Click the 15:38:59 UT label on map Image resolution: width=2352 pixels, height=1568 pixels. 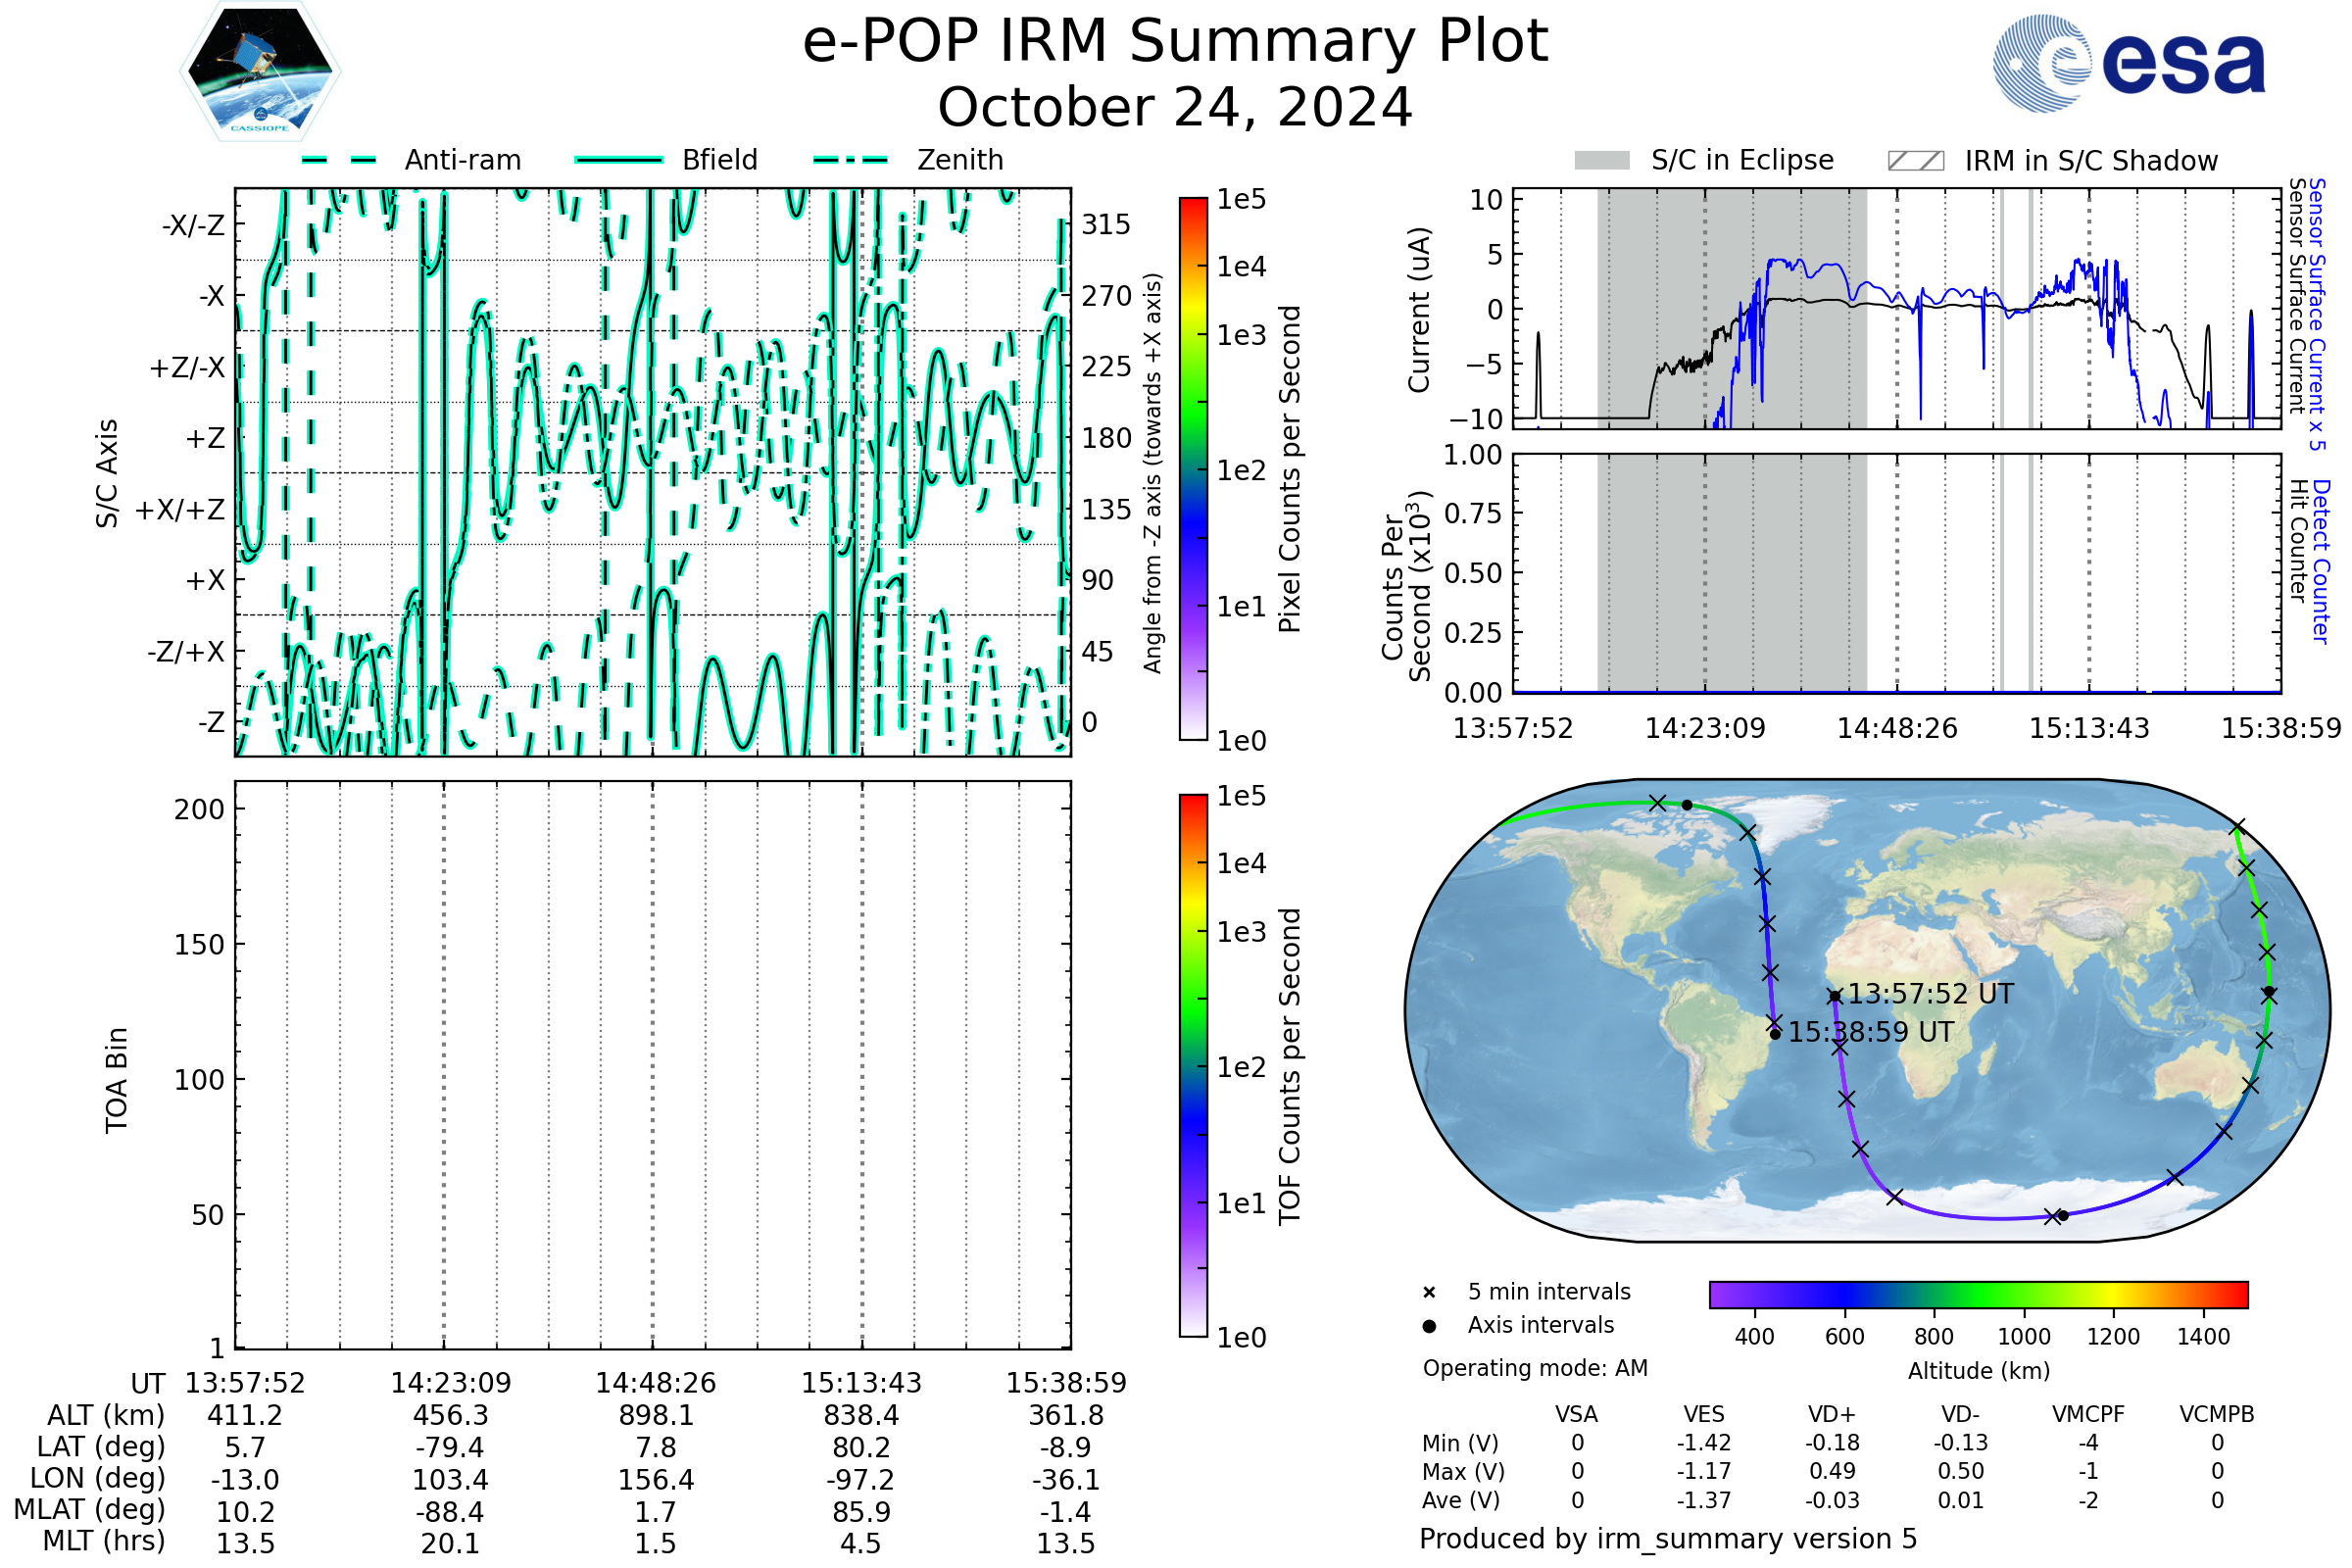point(1870,1032)
